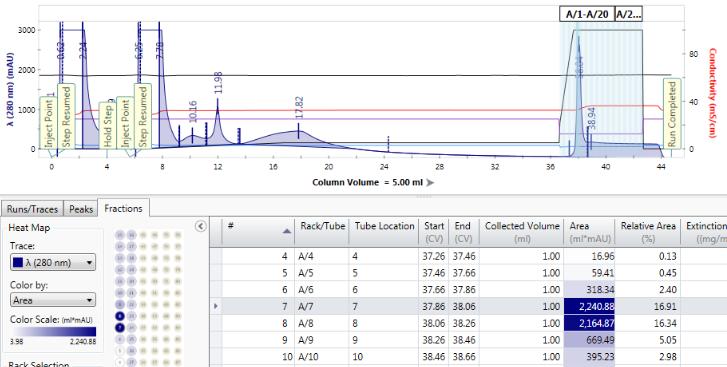The height and width of the screenshot is (367, 727).
Task: Click the first Inject Point marker on chromatogram
Action: click(49, 123)
